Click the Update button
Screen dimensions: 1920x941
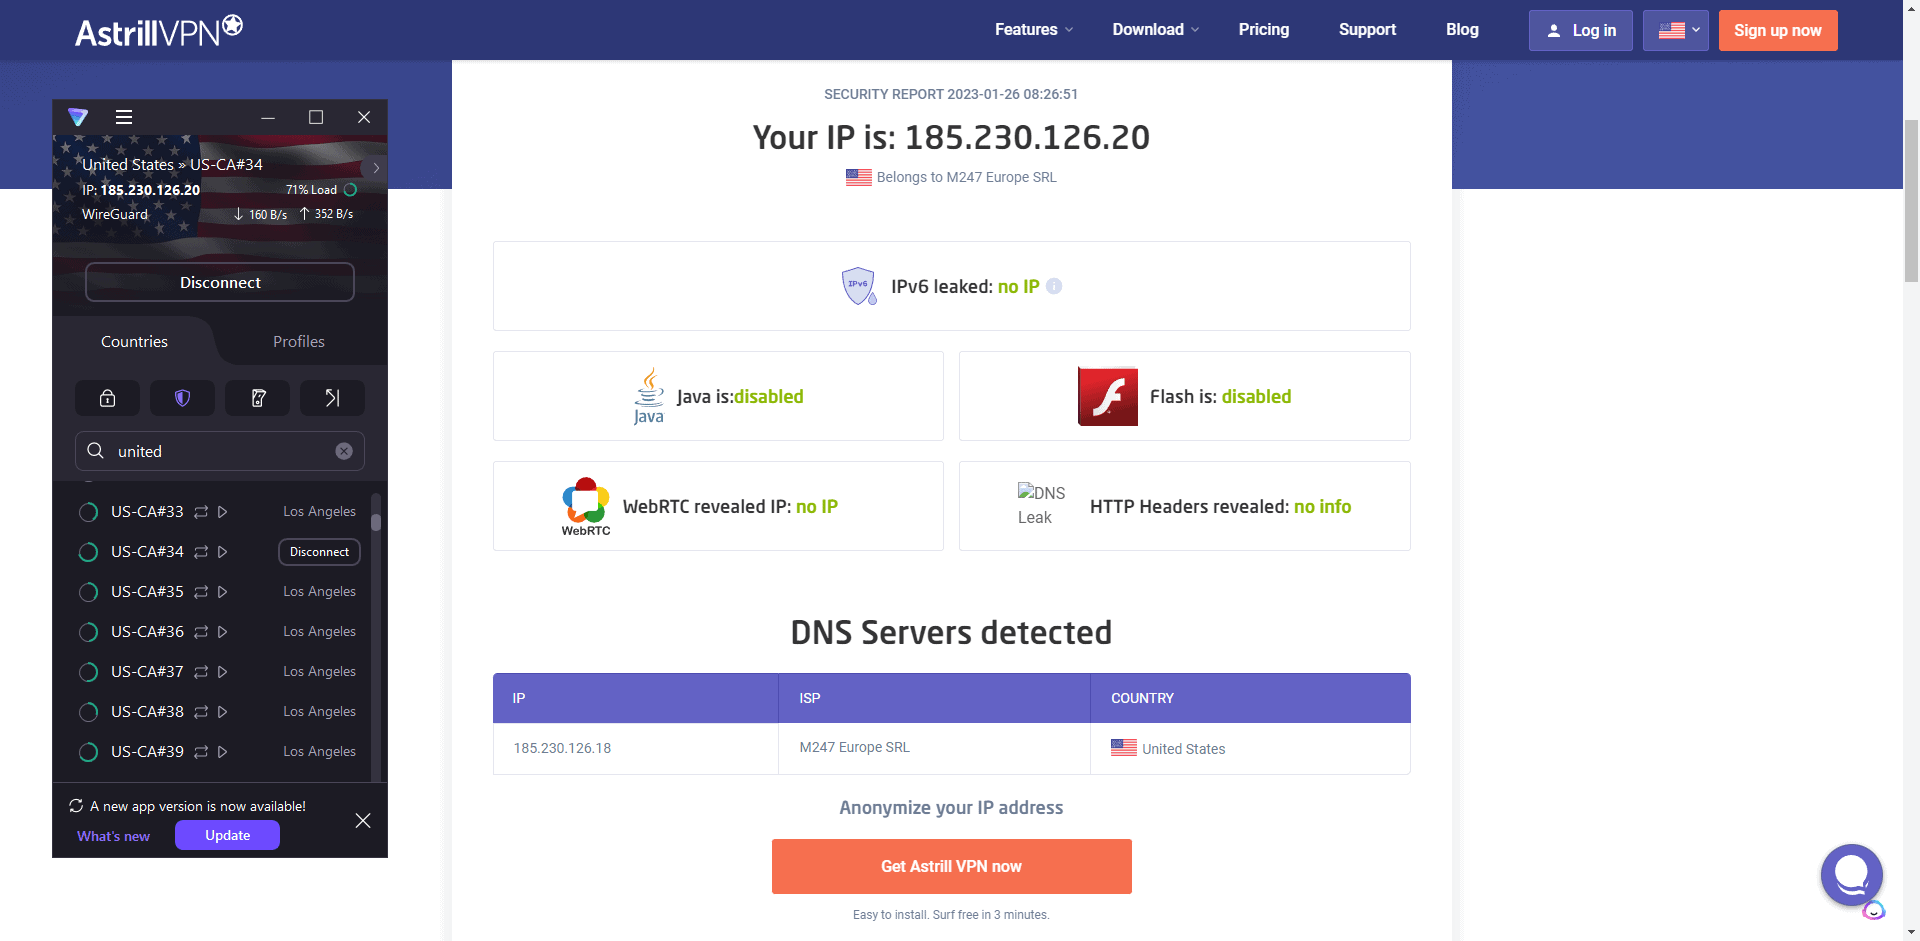tap(228, 835)
